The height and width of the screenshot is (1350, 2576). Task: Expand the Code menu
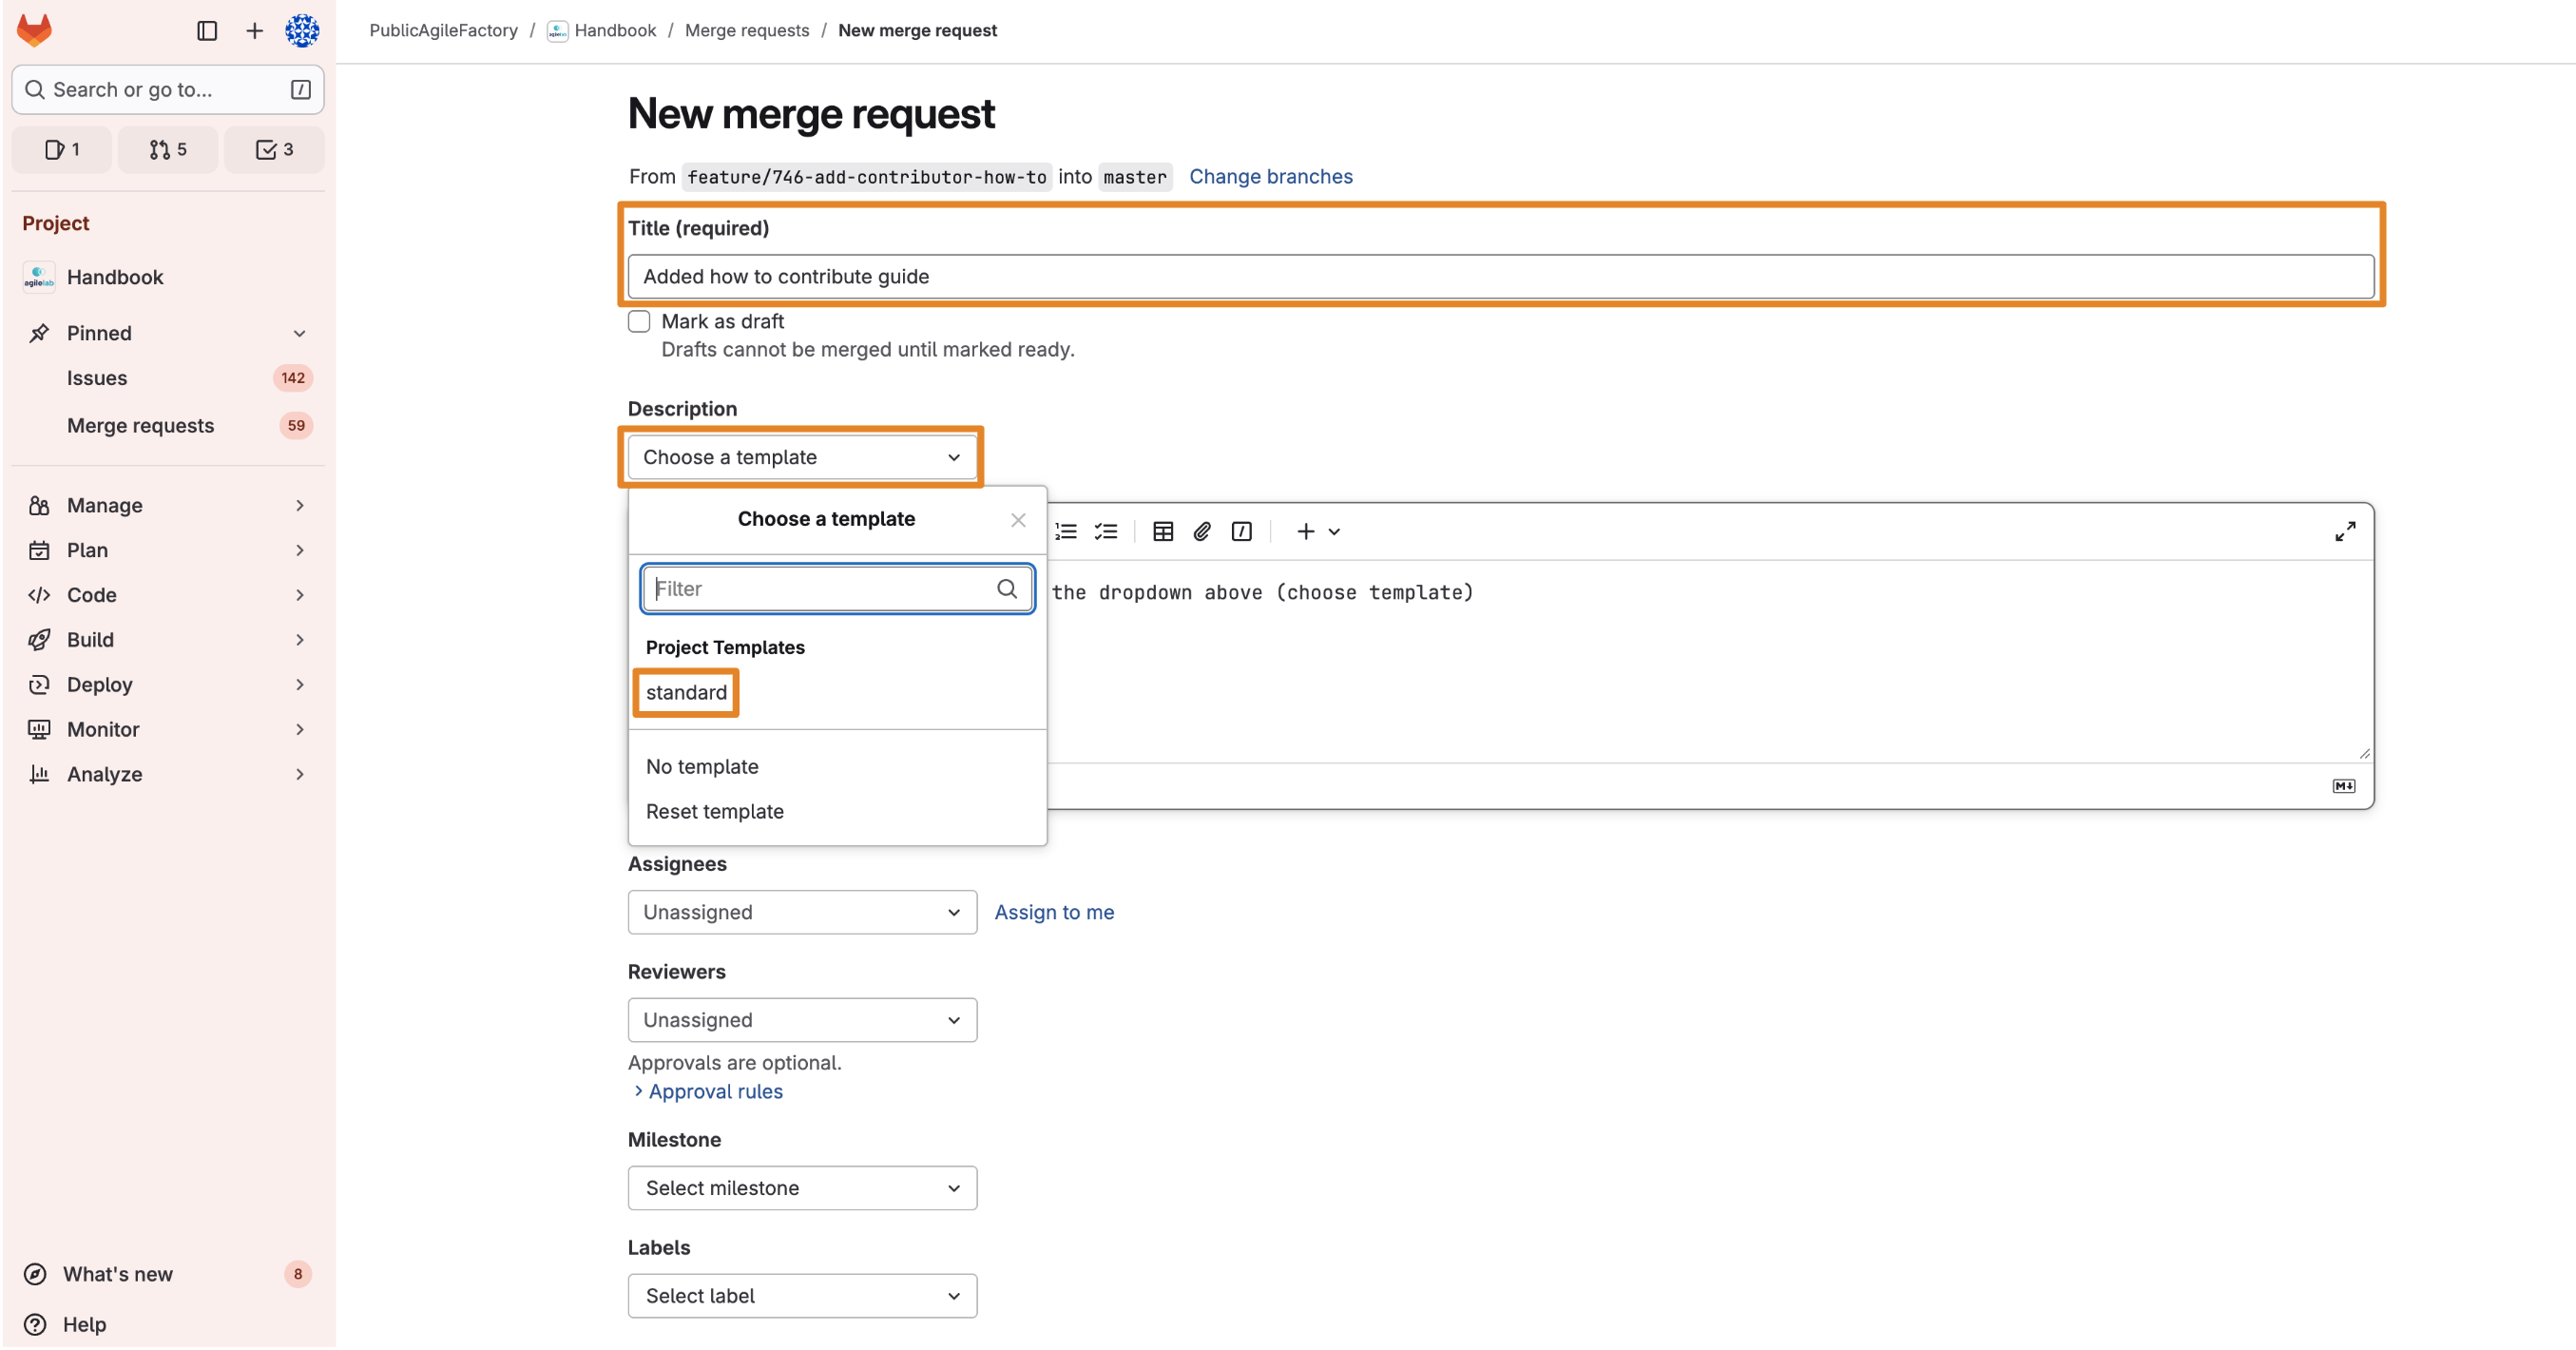click(x=168, y=595)
